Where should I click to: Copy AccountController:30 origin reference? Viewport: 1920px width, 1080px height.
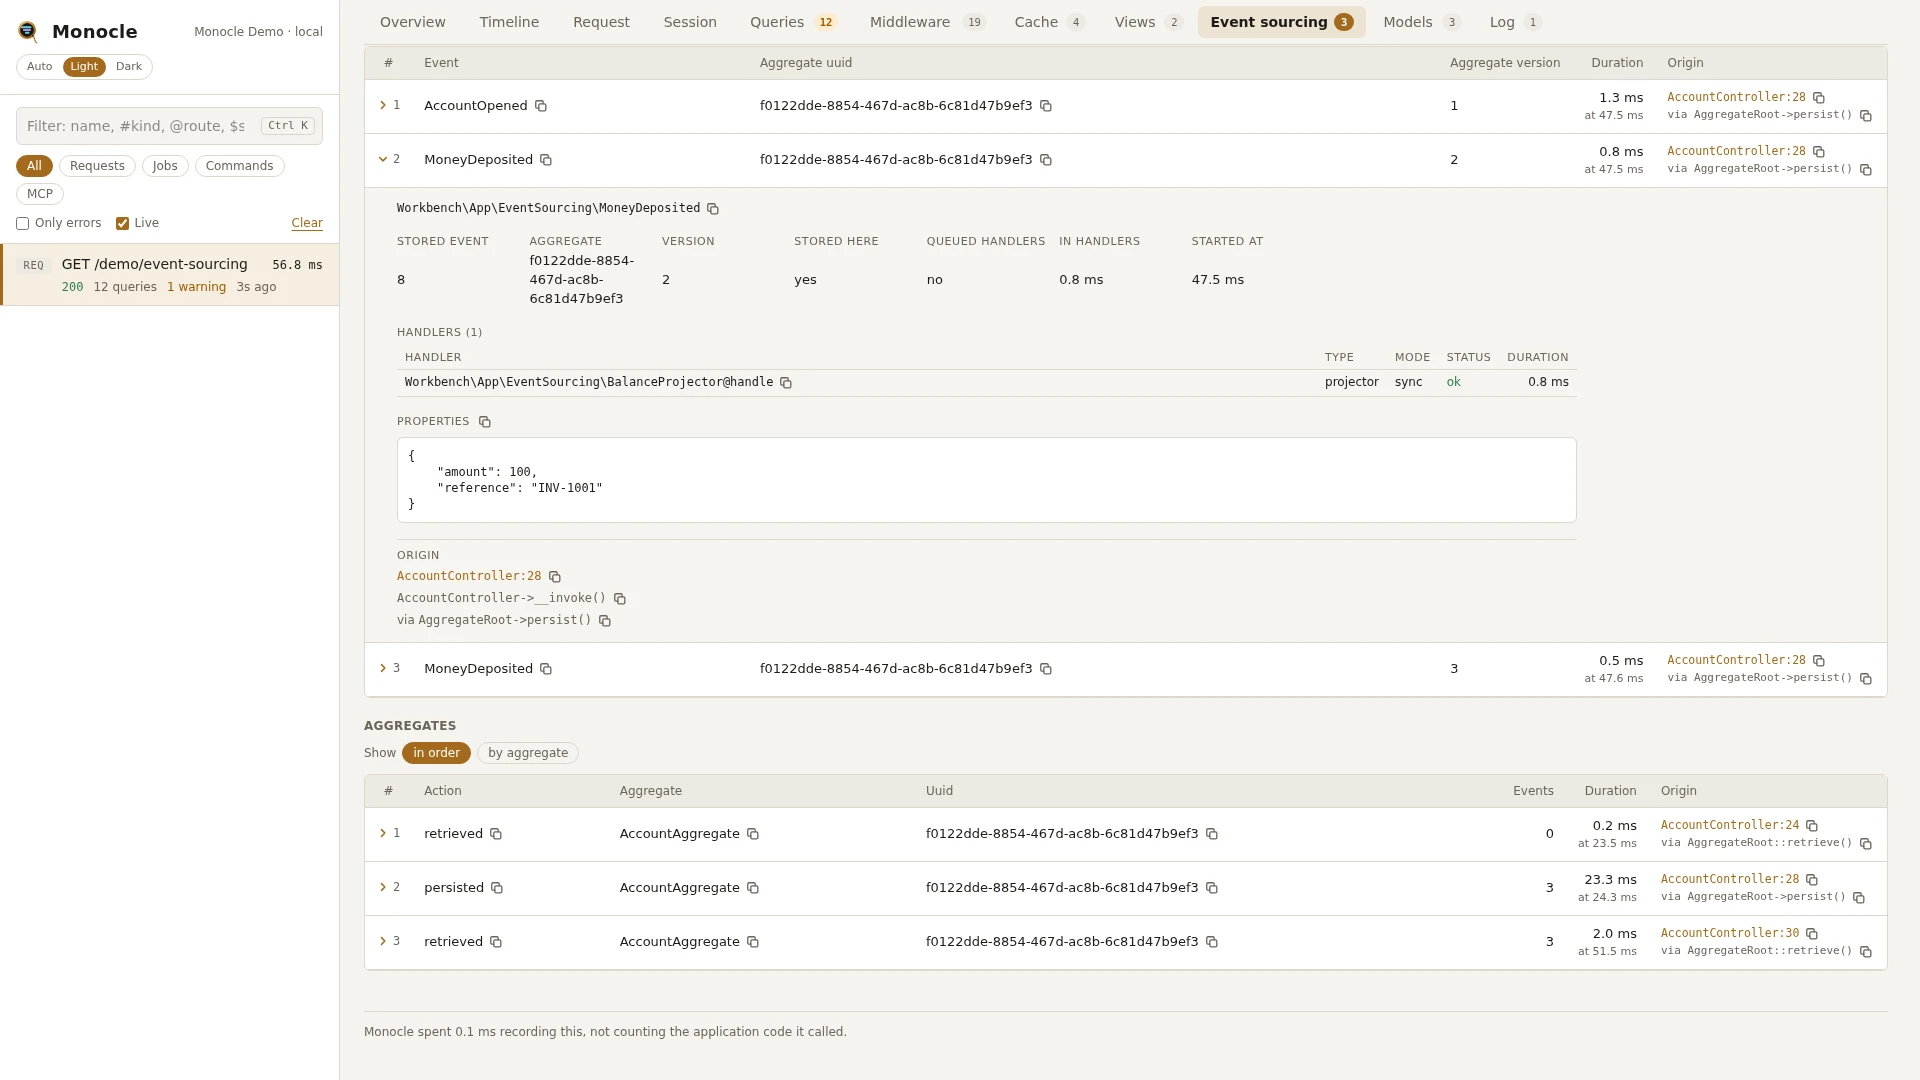pyautogui.click(x=1812, y=934)
